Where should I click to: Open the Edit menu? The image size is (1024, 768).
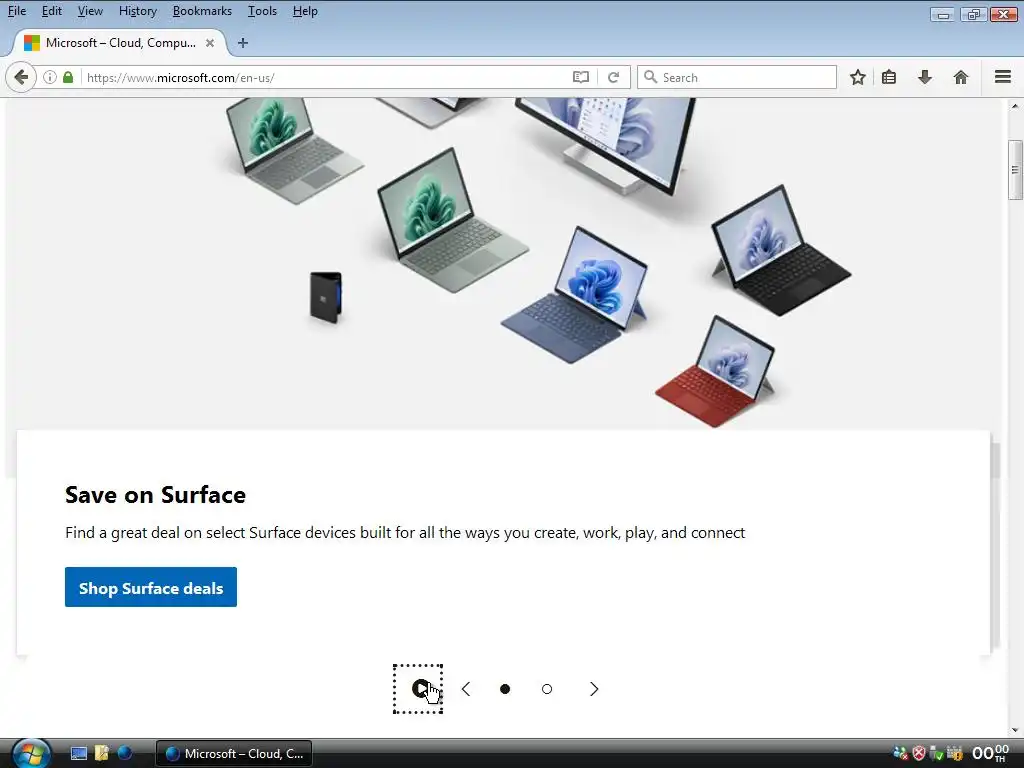tap(52, 11)
